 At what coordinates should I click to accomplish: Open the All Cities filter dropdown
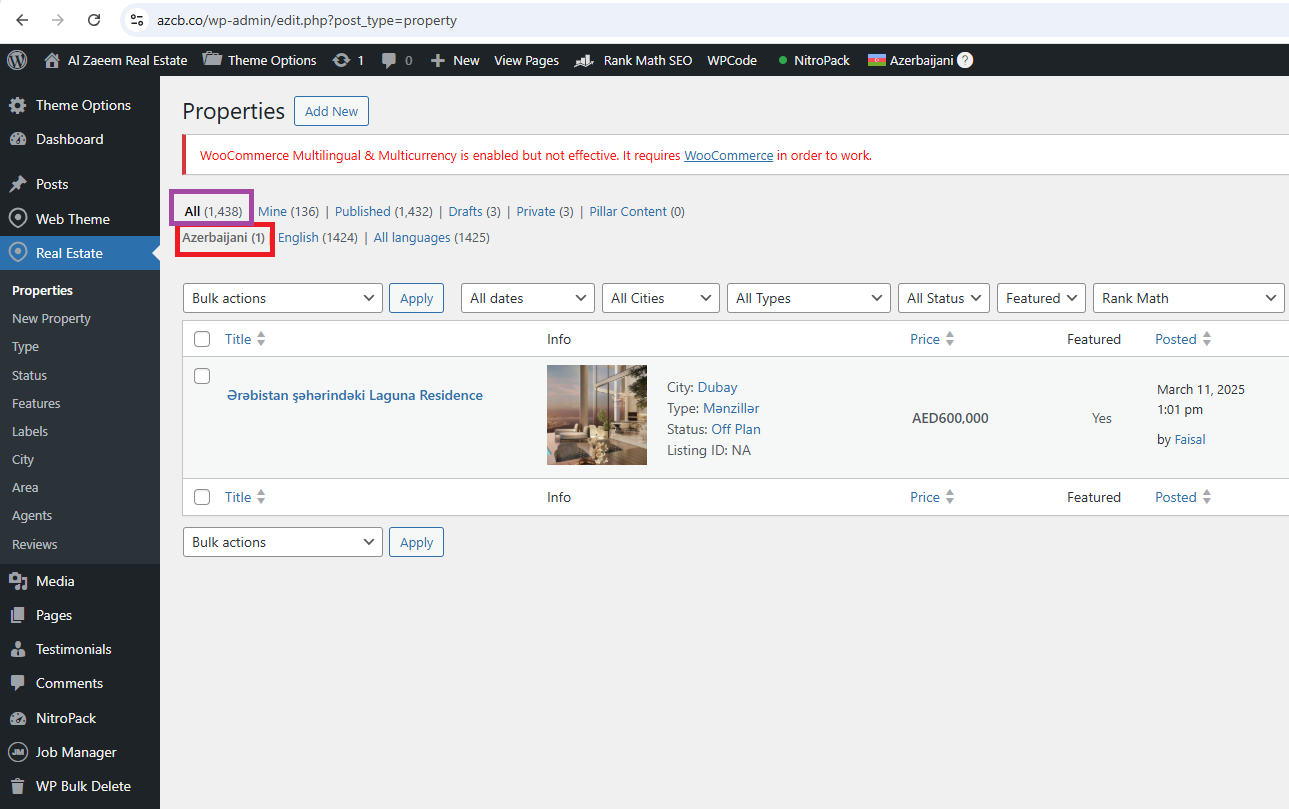click(660, 298)
